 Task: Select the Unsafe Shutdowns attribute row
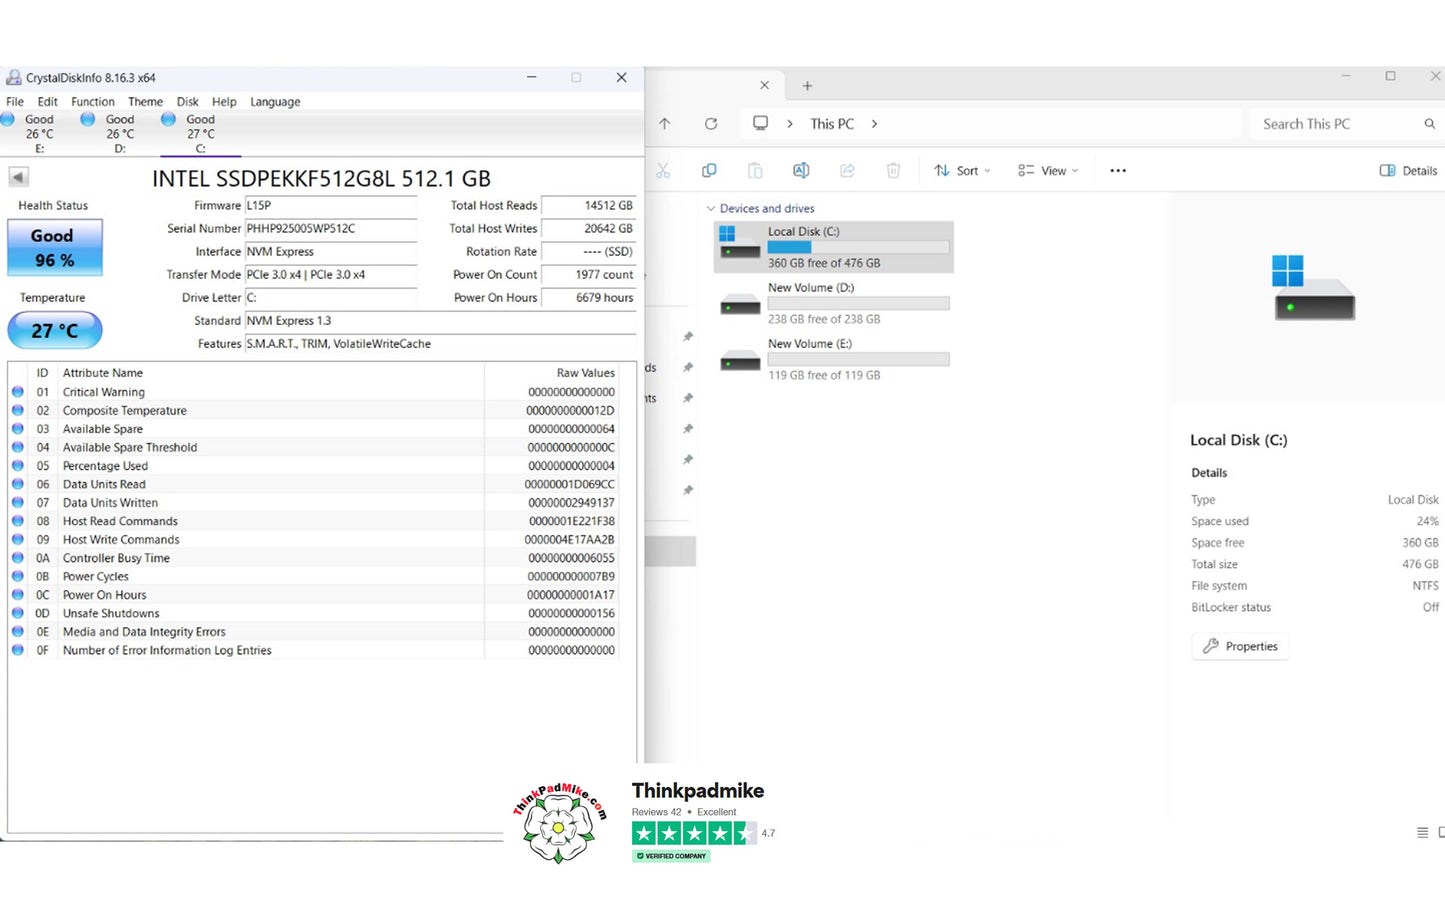(x=313, y=613)
